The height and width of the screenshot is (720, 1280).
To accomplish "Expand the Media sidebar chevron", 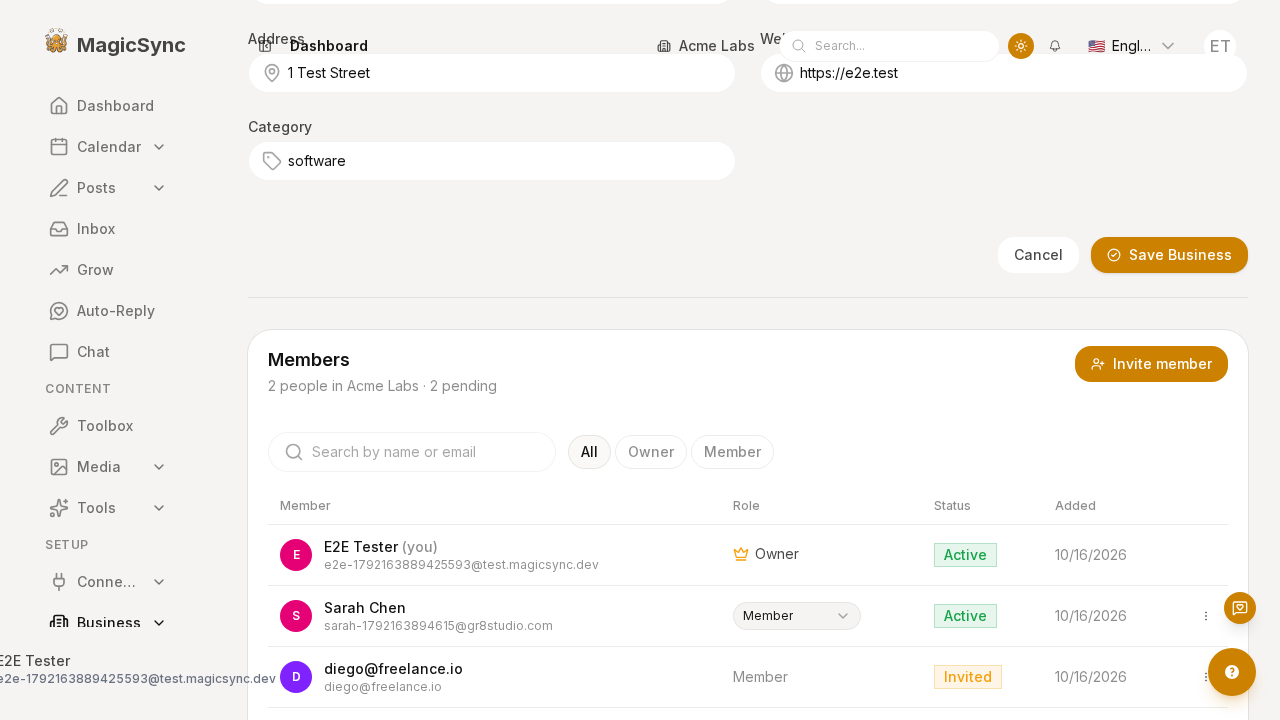I will (x=159, y=467).
